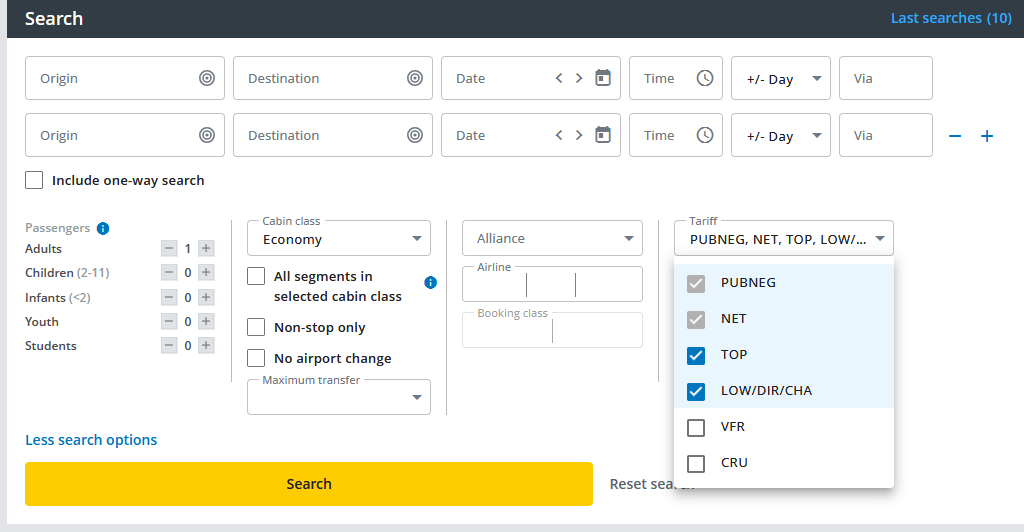Viewport: 1024px width, 532px height.
Task: Tick the No airport change checkbox
Action: coord(257,358)
